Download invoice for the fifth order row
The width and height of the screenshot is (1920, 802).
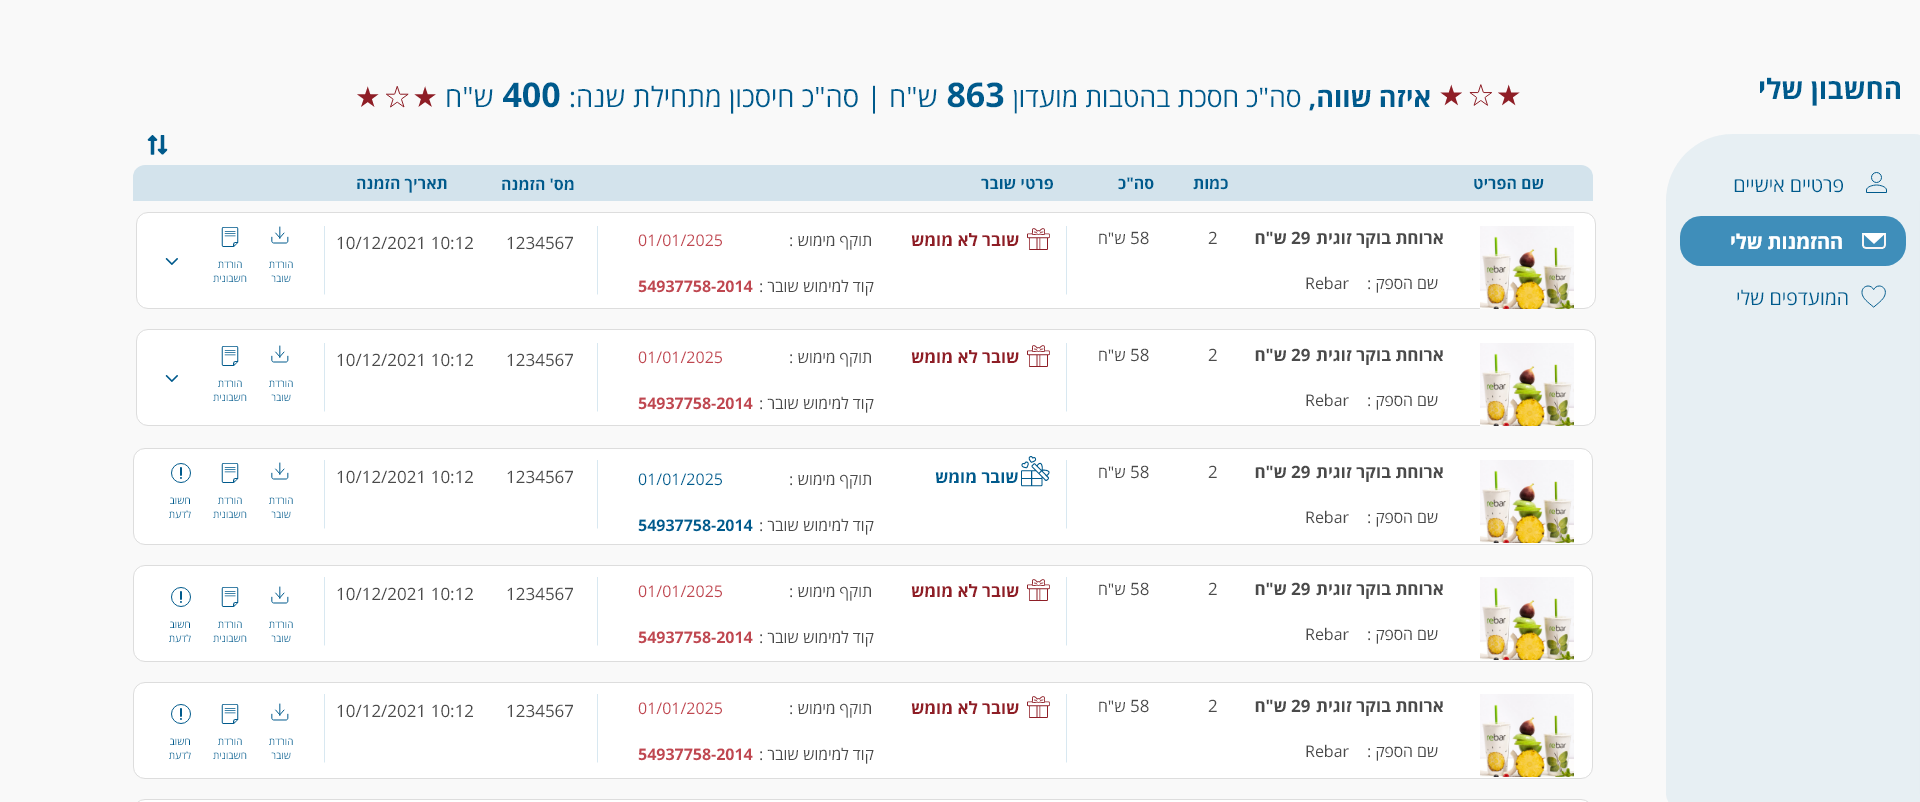coord(230,731)
